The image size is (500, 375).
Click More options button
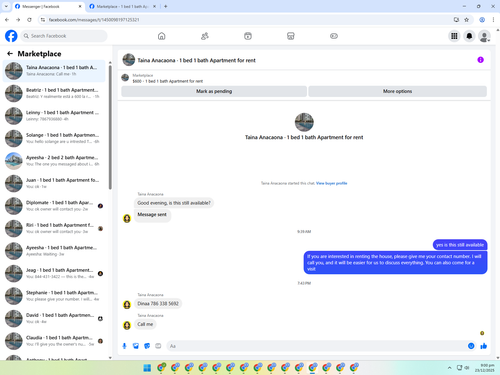(x=397, y=91)
